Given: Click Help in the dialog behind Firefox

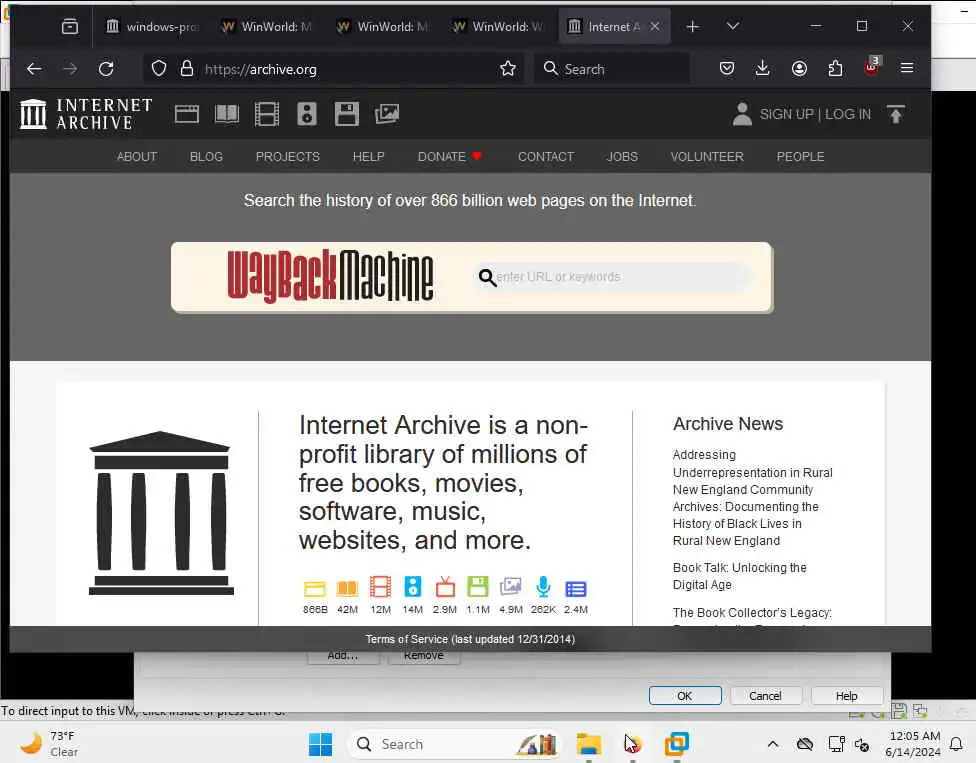Looking at the screenshot, I should [x=847, y=696].
